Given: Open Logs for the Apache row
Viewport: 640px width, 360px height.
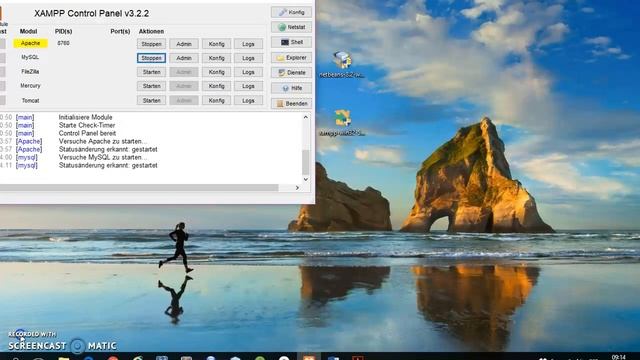Looking at the screenshot, I should (x=248, y=44).
